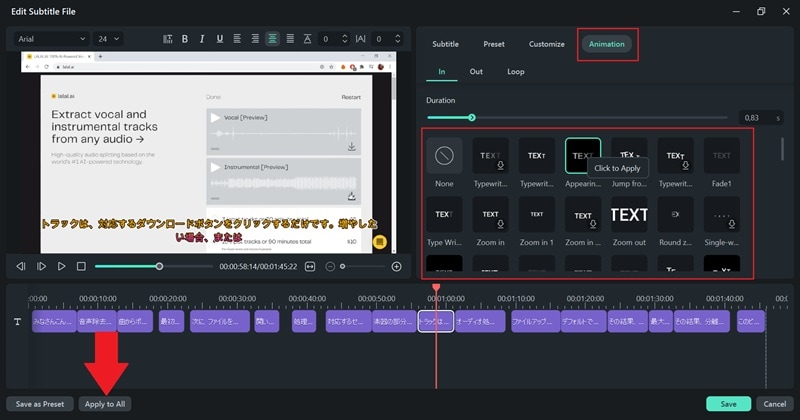
Task: Adjust the character spacing stepper arrows
Action: tap(397, 39)
